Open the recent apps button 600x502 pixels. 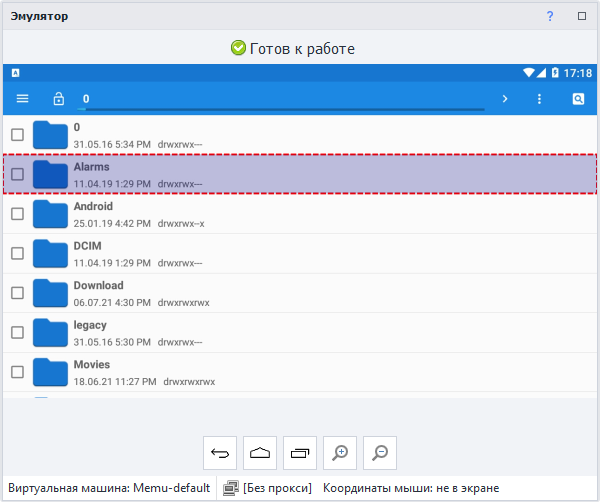(300, 453)
